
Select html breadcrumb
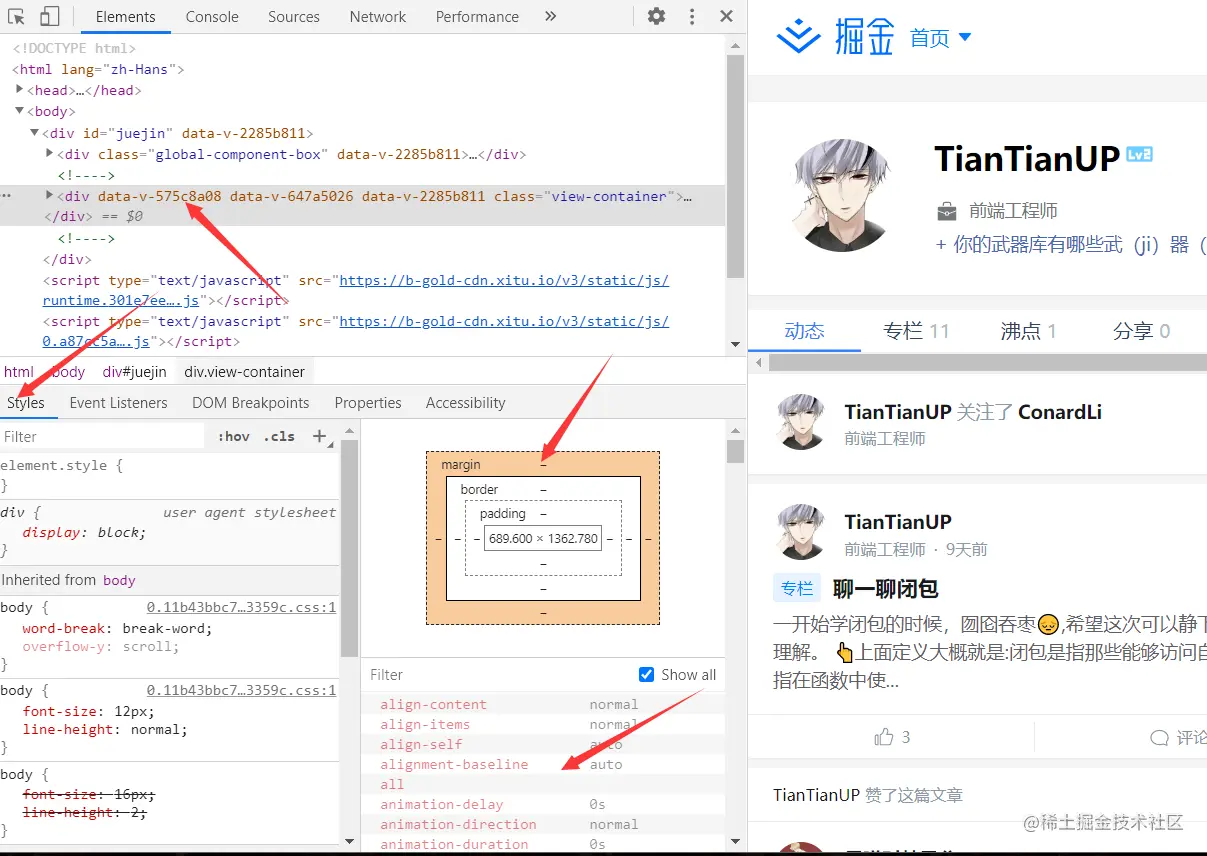19,372
